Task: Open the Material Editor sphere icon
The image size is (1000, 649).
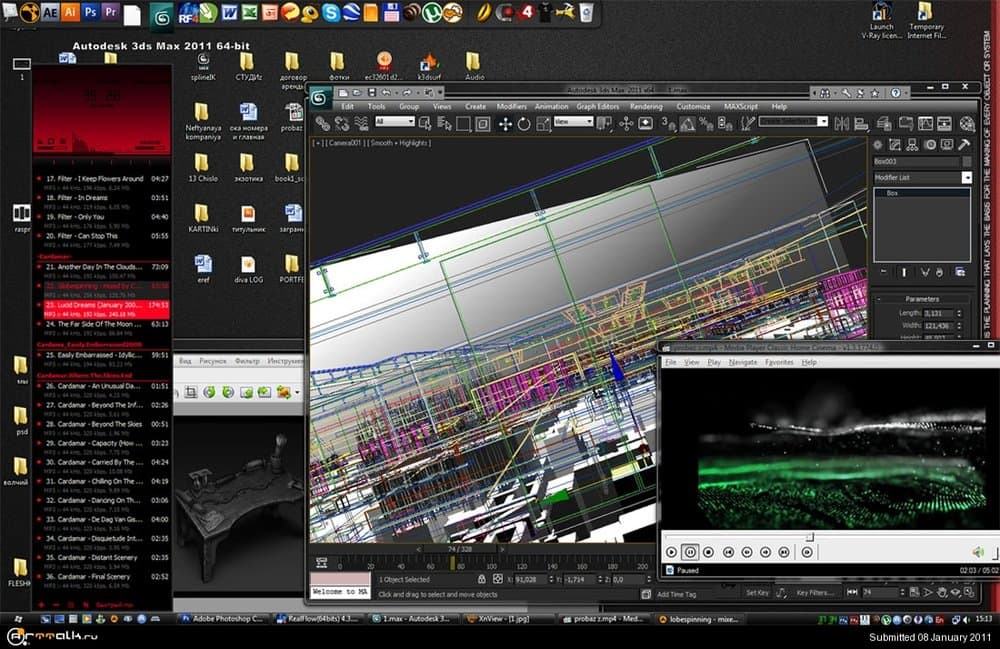Action: click(x=967, y=124)
